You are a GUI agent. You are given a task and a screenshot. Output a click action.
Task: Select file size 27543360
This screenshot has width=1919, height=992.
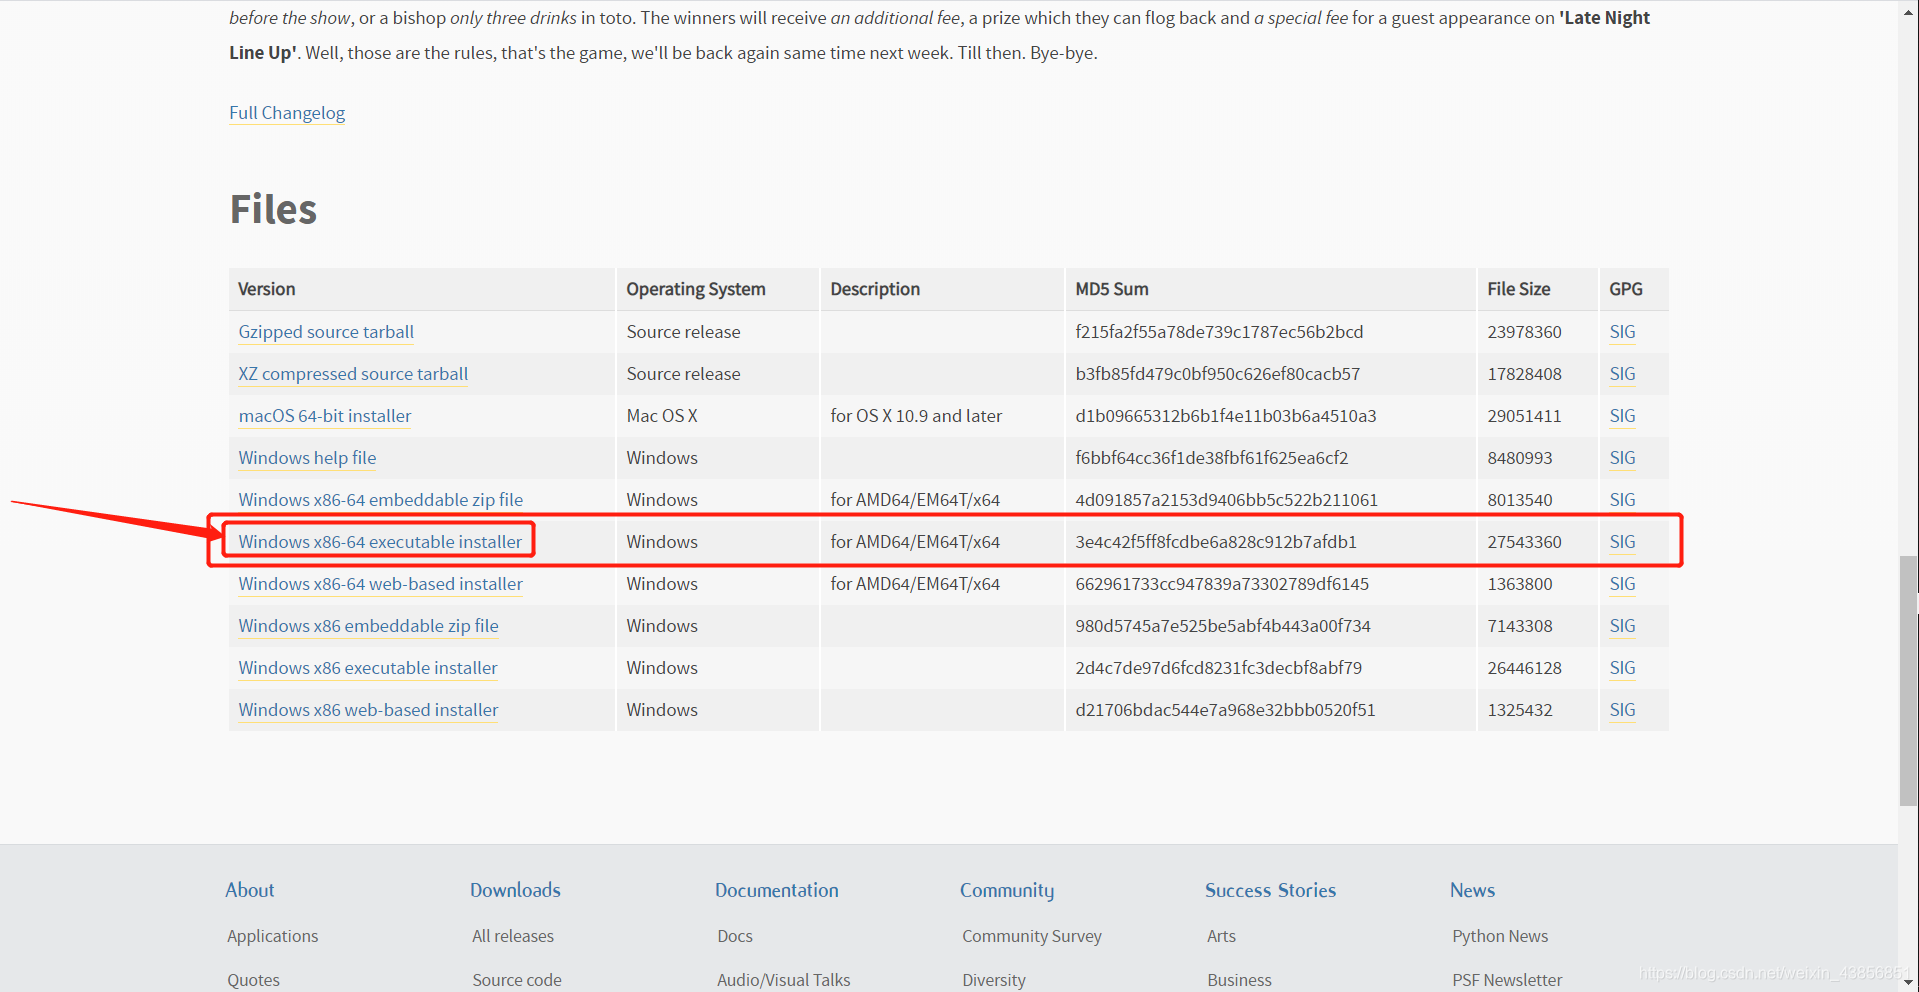tap(1524, 542)
